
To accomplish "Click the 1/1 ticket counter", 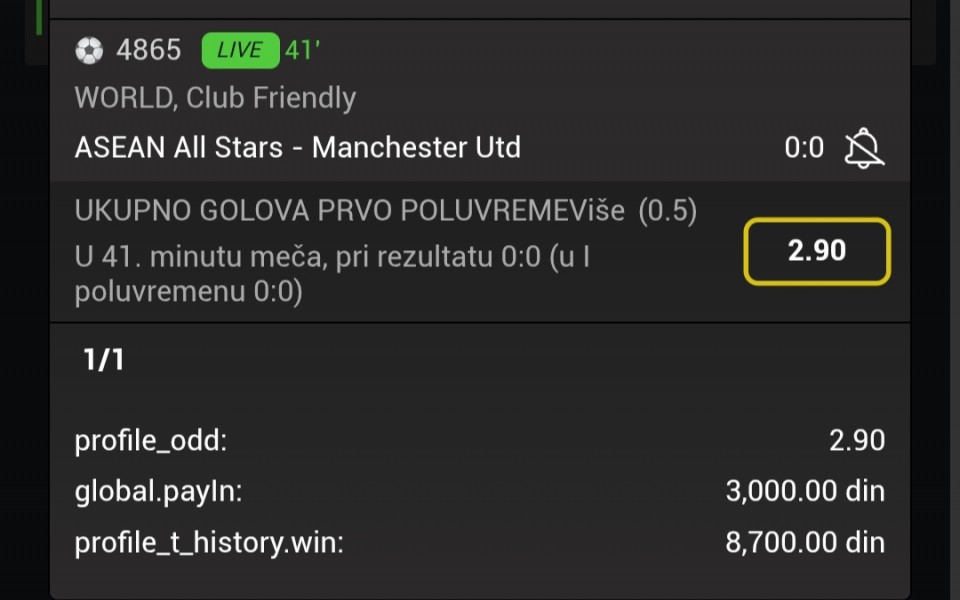I will [103, 360].
